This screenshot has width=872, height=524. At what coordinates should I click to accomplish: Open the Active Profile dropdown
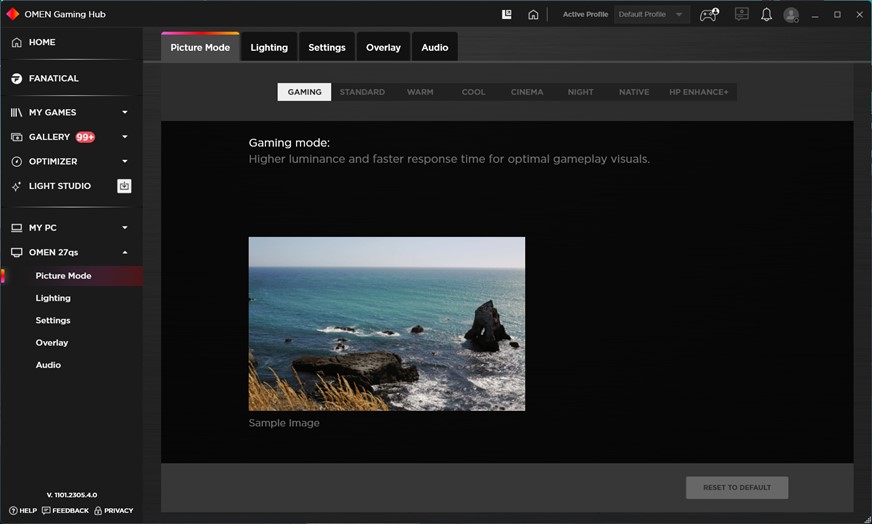point(651,15)
